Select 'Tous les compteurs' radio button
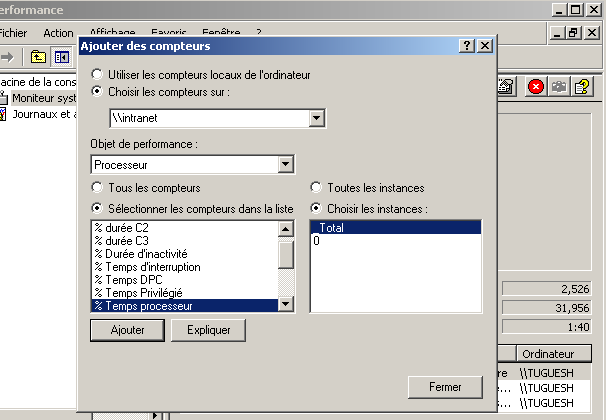This screenshot has width=606, height=420. pos(97,187)
